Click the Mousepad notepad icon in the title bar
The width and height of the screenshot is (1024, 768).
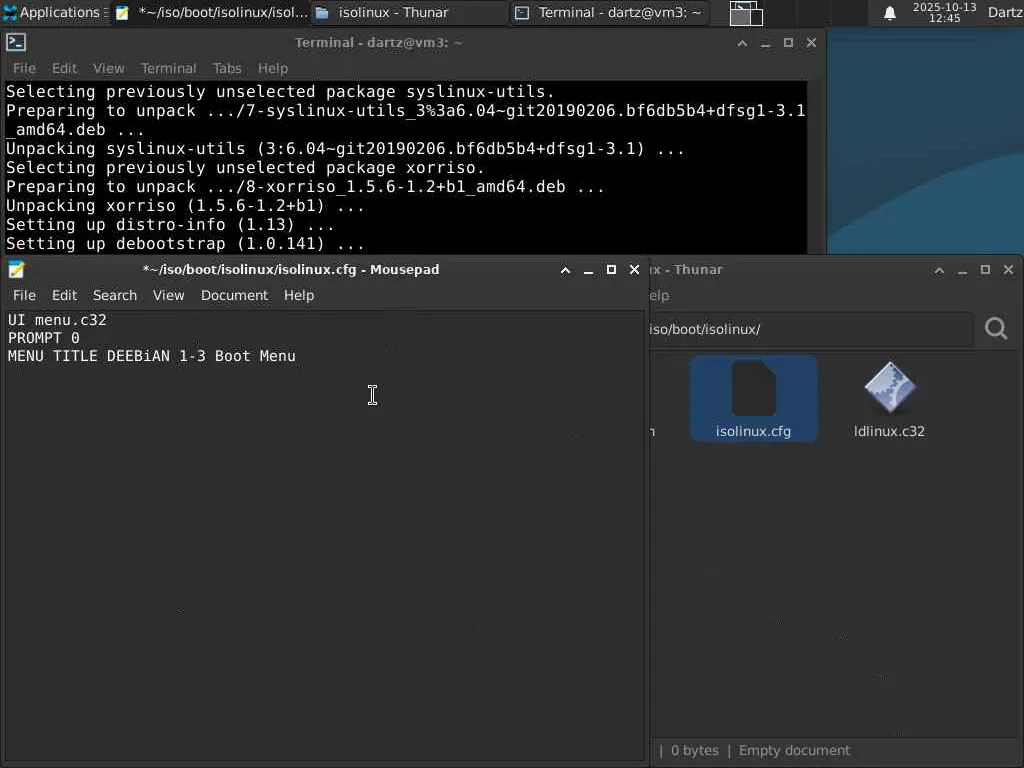(16, 270)
